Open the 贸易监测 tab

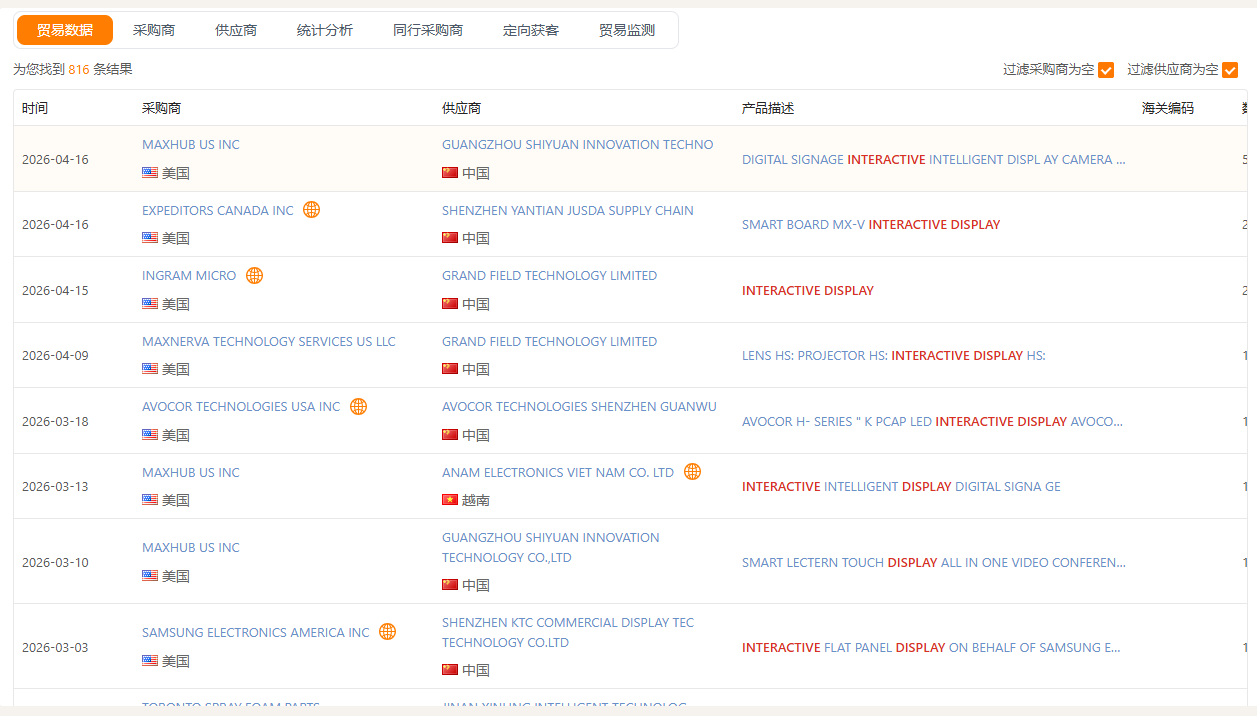(627, 30)
